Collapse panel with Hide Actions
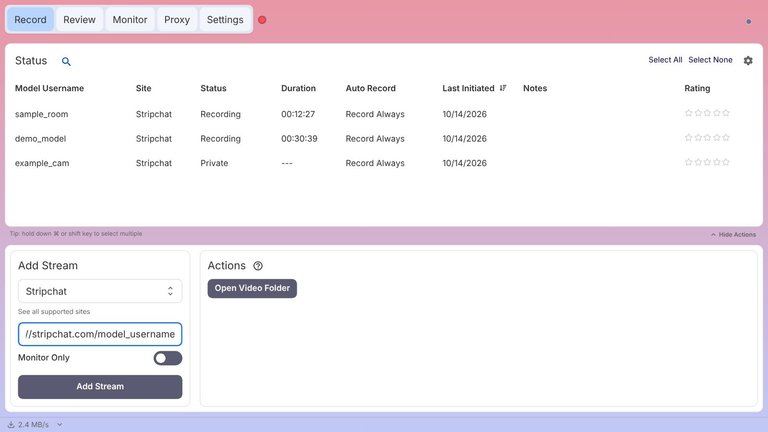The image size is (768, 432). coord(733,235)
